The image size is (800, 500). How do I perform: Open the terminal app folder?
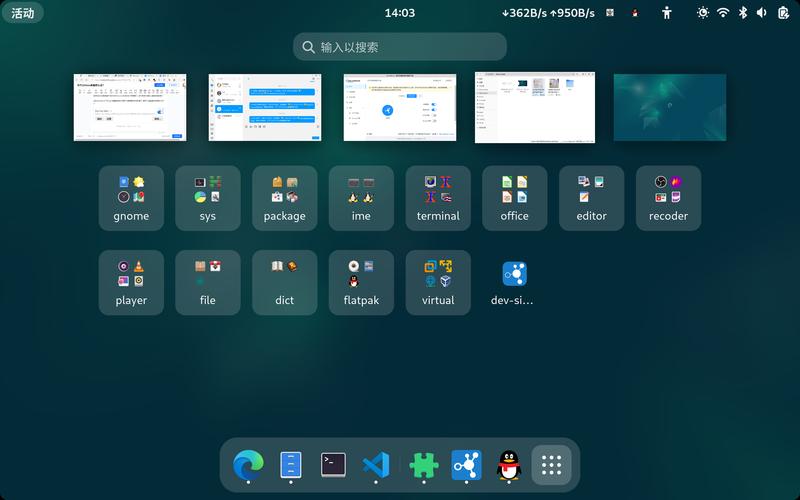pyautogui.click(x=438, y=198)
